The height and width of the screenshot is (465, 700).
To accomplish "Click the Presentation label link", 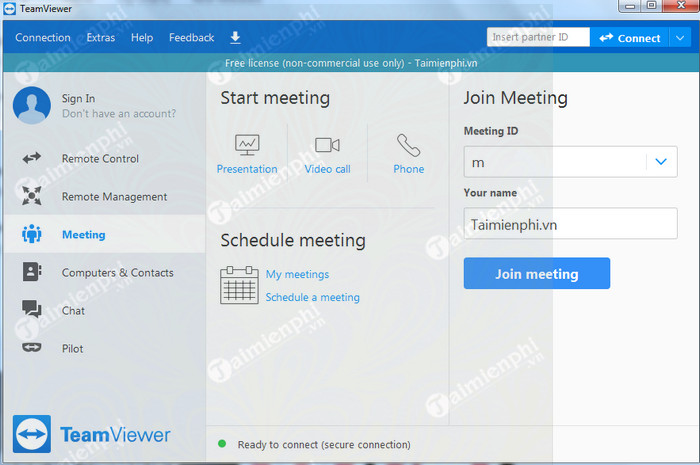I will coord(247,169).
